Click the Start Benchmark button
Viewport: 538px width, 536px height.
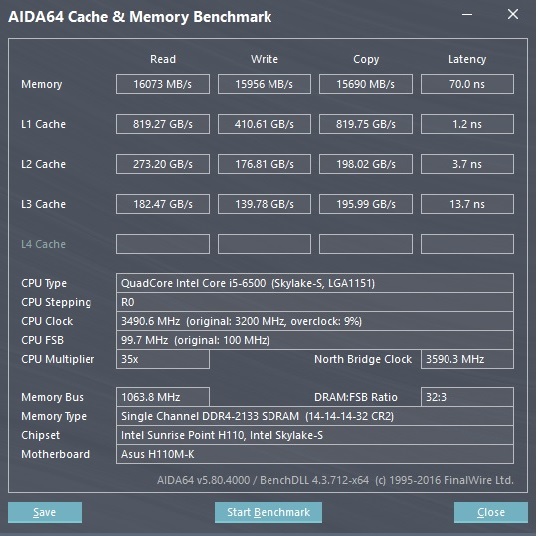coord(268,512)
